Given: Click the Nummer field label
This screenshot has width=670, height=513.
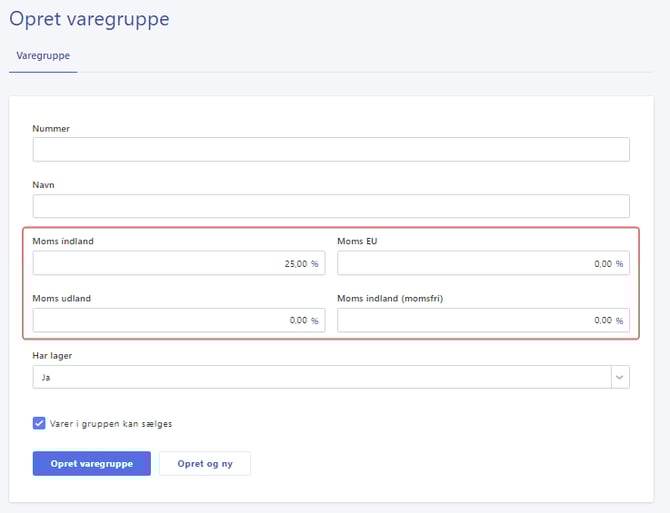Looking at the screenshot, I should 51,129.
